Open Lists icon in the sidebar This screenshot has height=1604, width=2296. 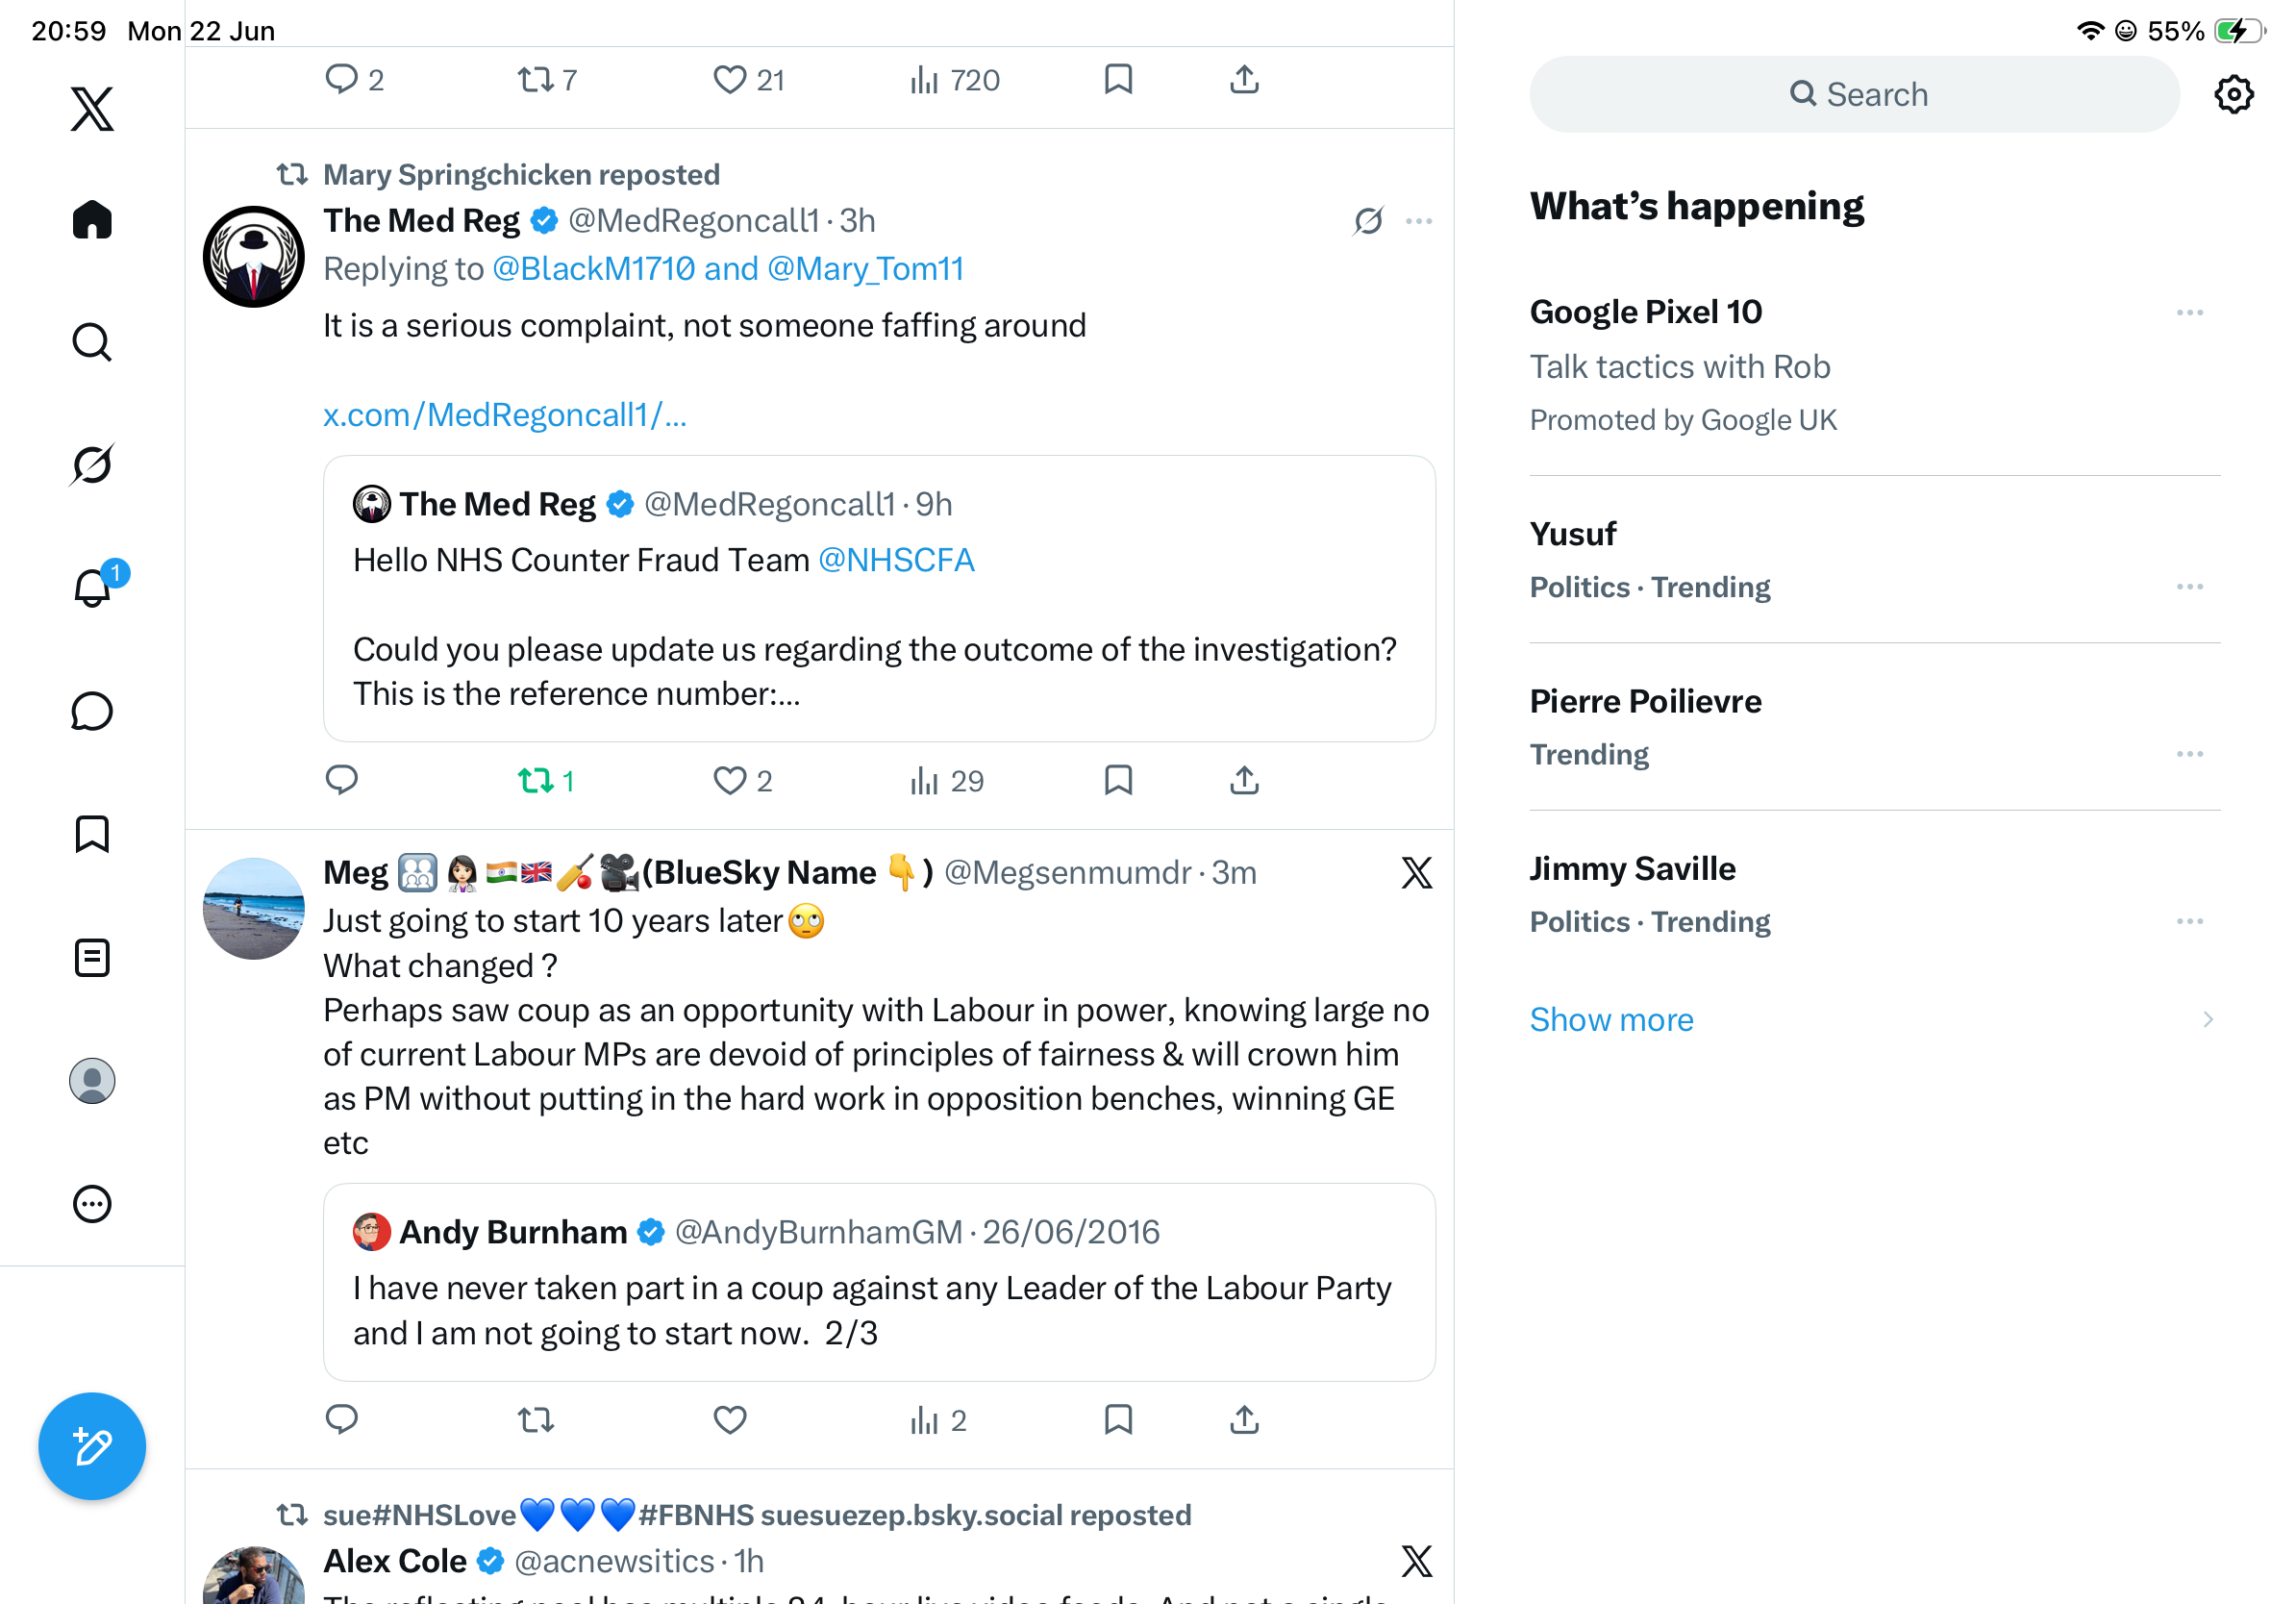[x=92, y=958]
